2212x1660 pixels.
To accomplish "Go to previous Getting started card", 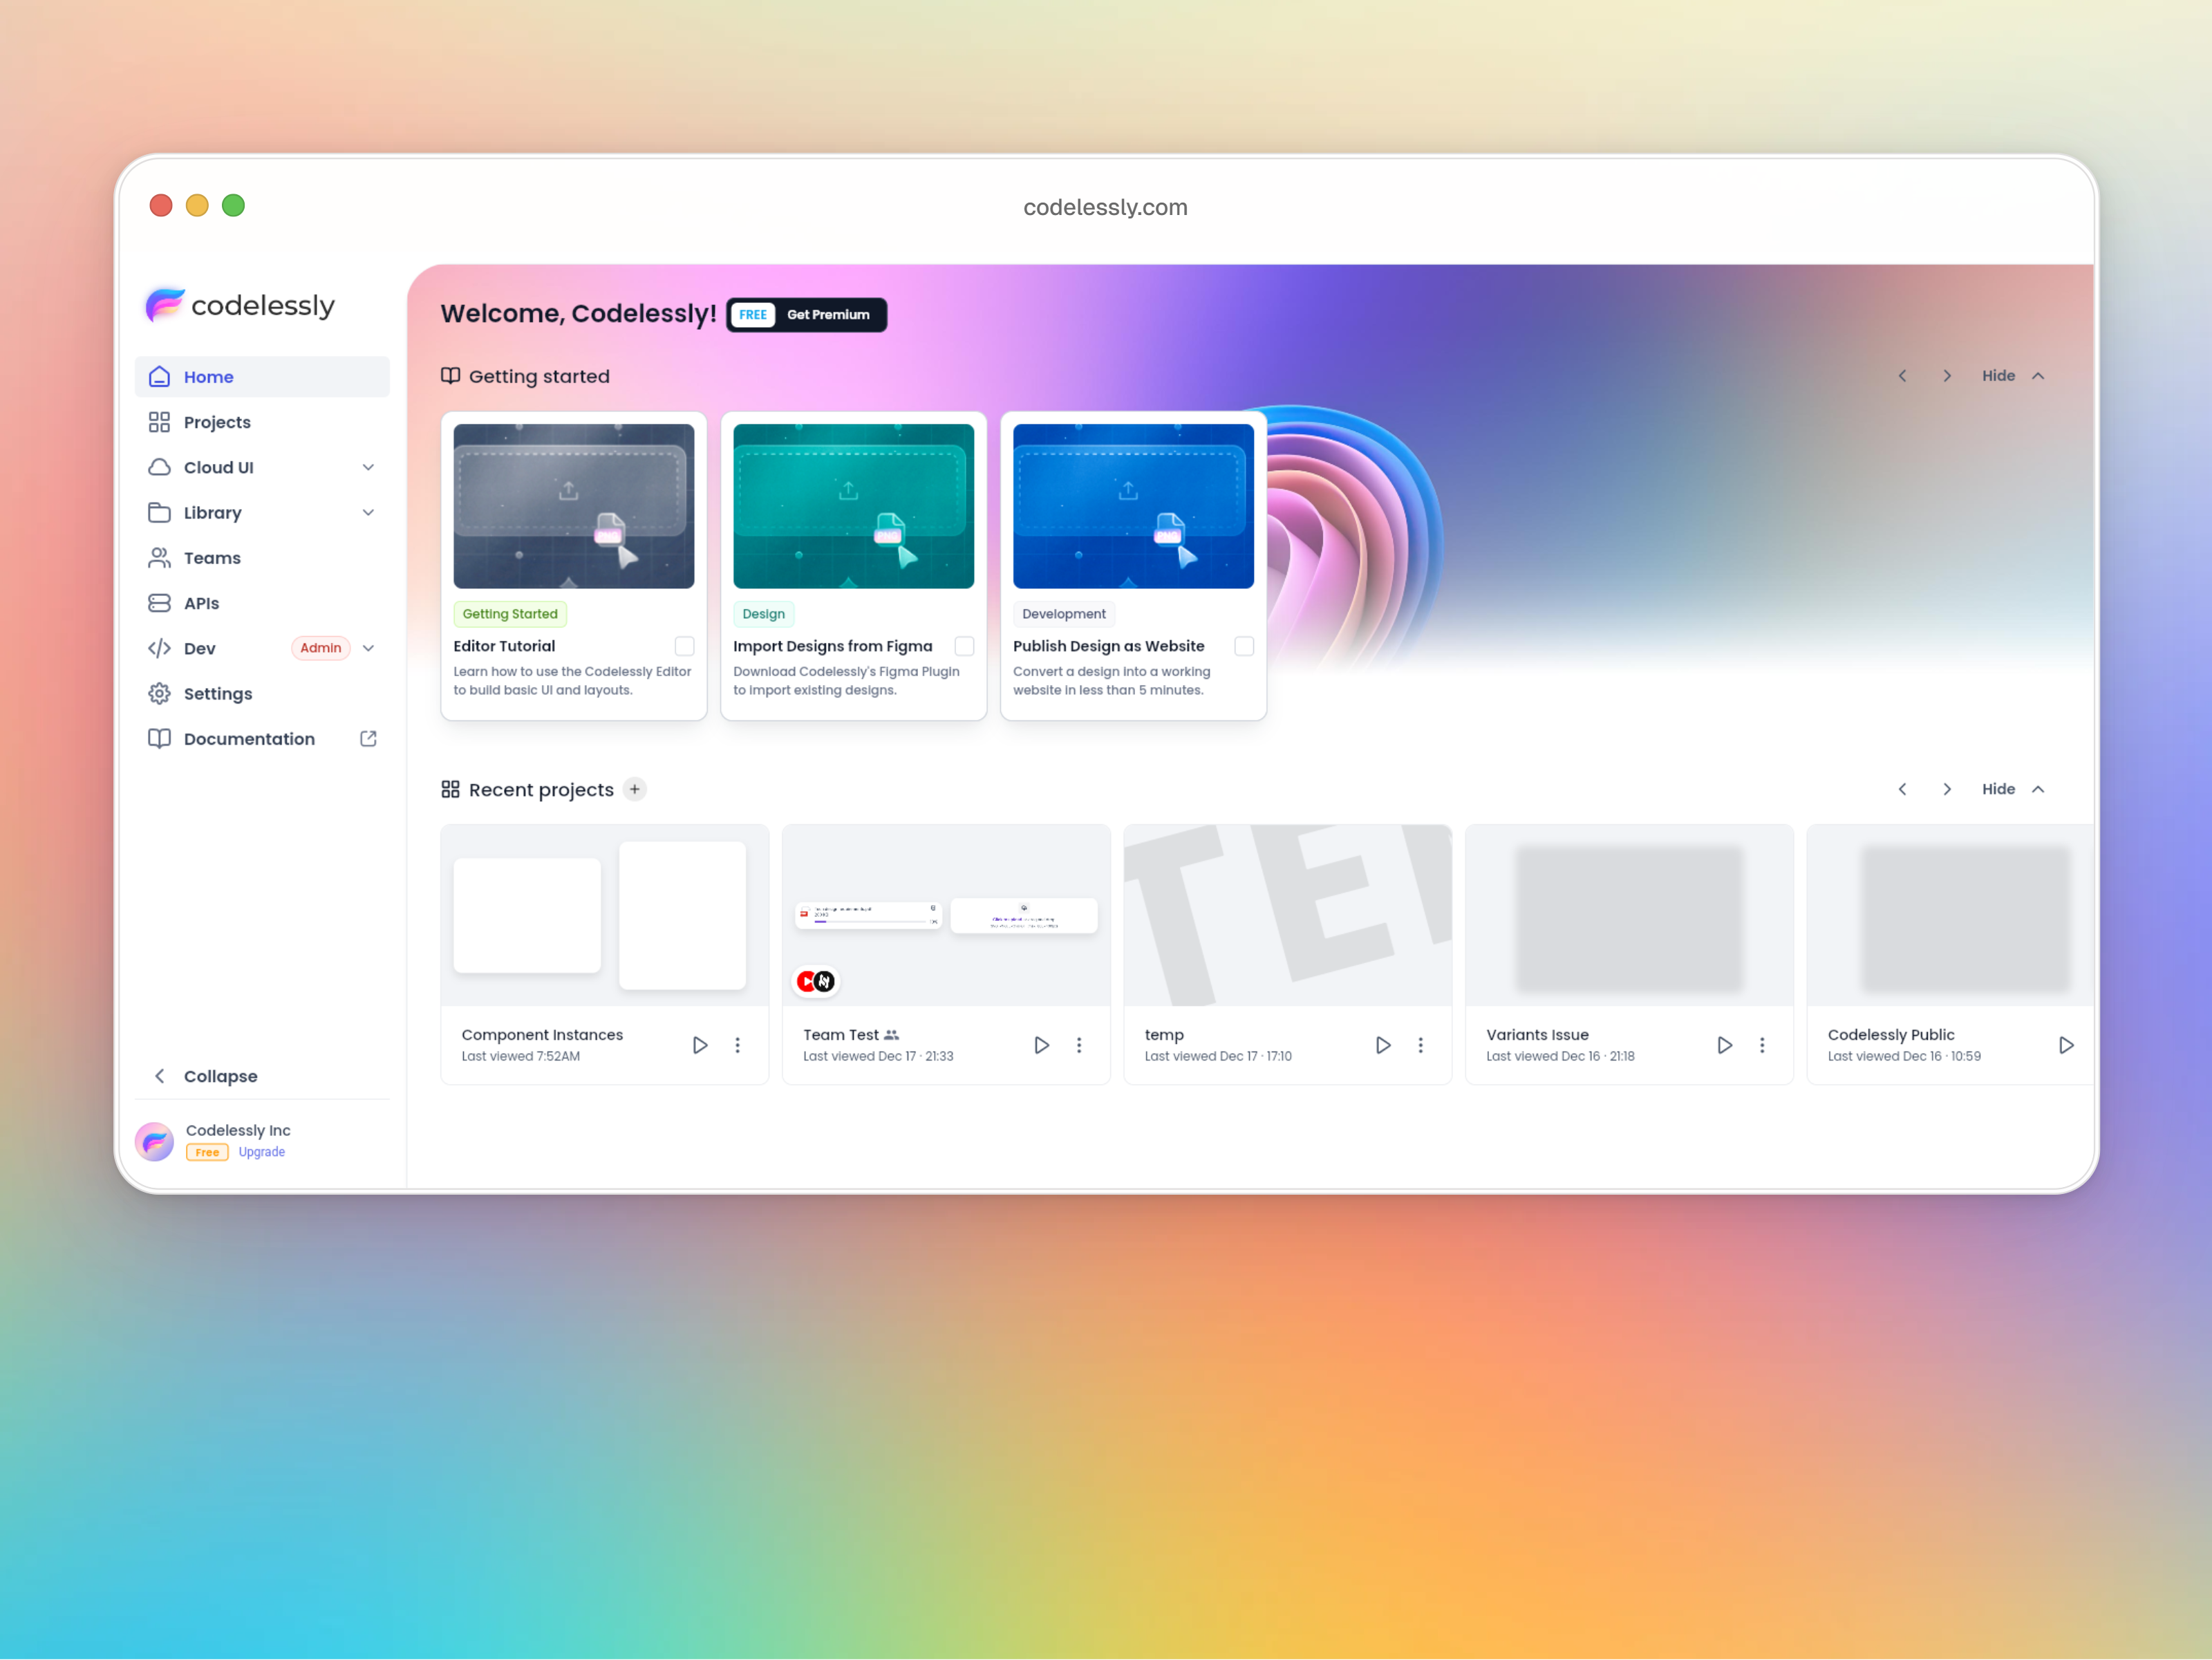I will [1902, 376].
